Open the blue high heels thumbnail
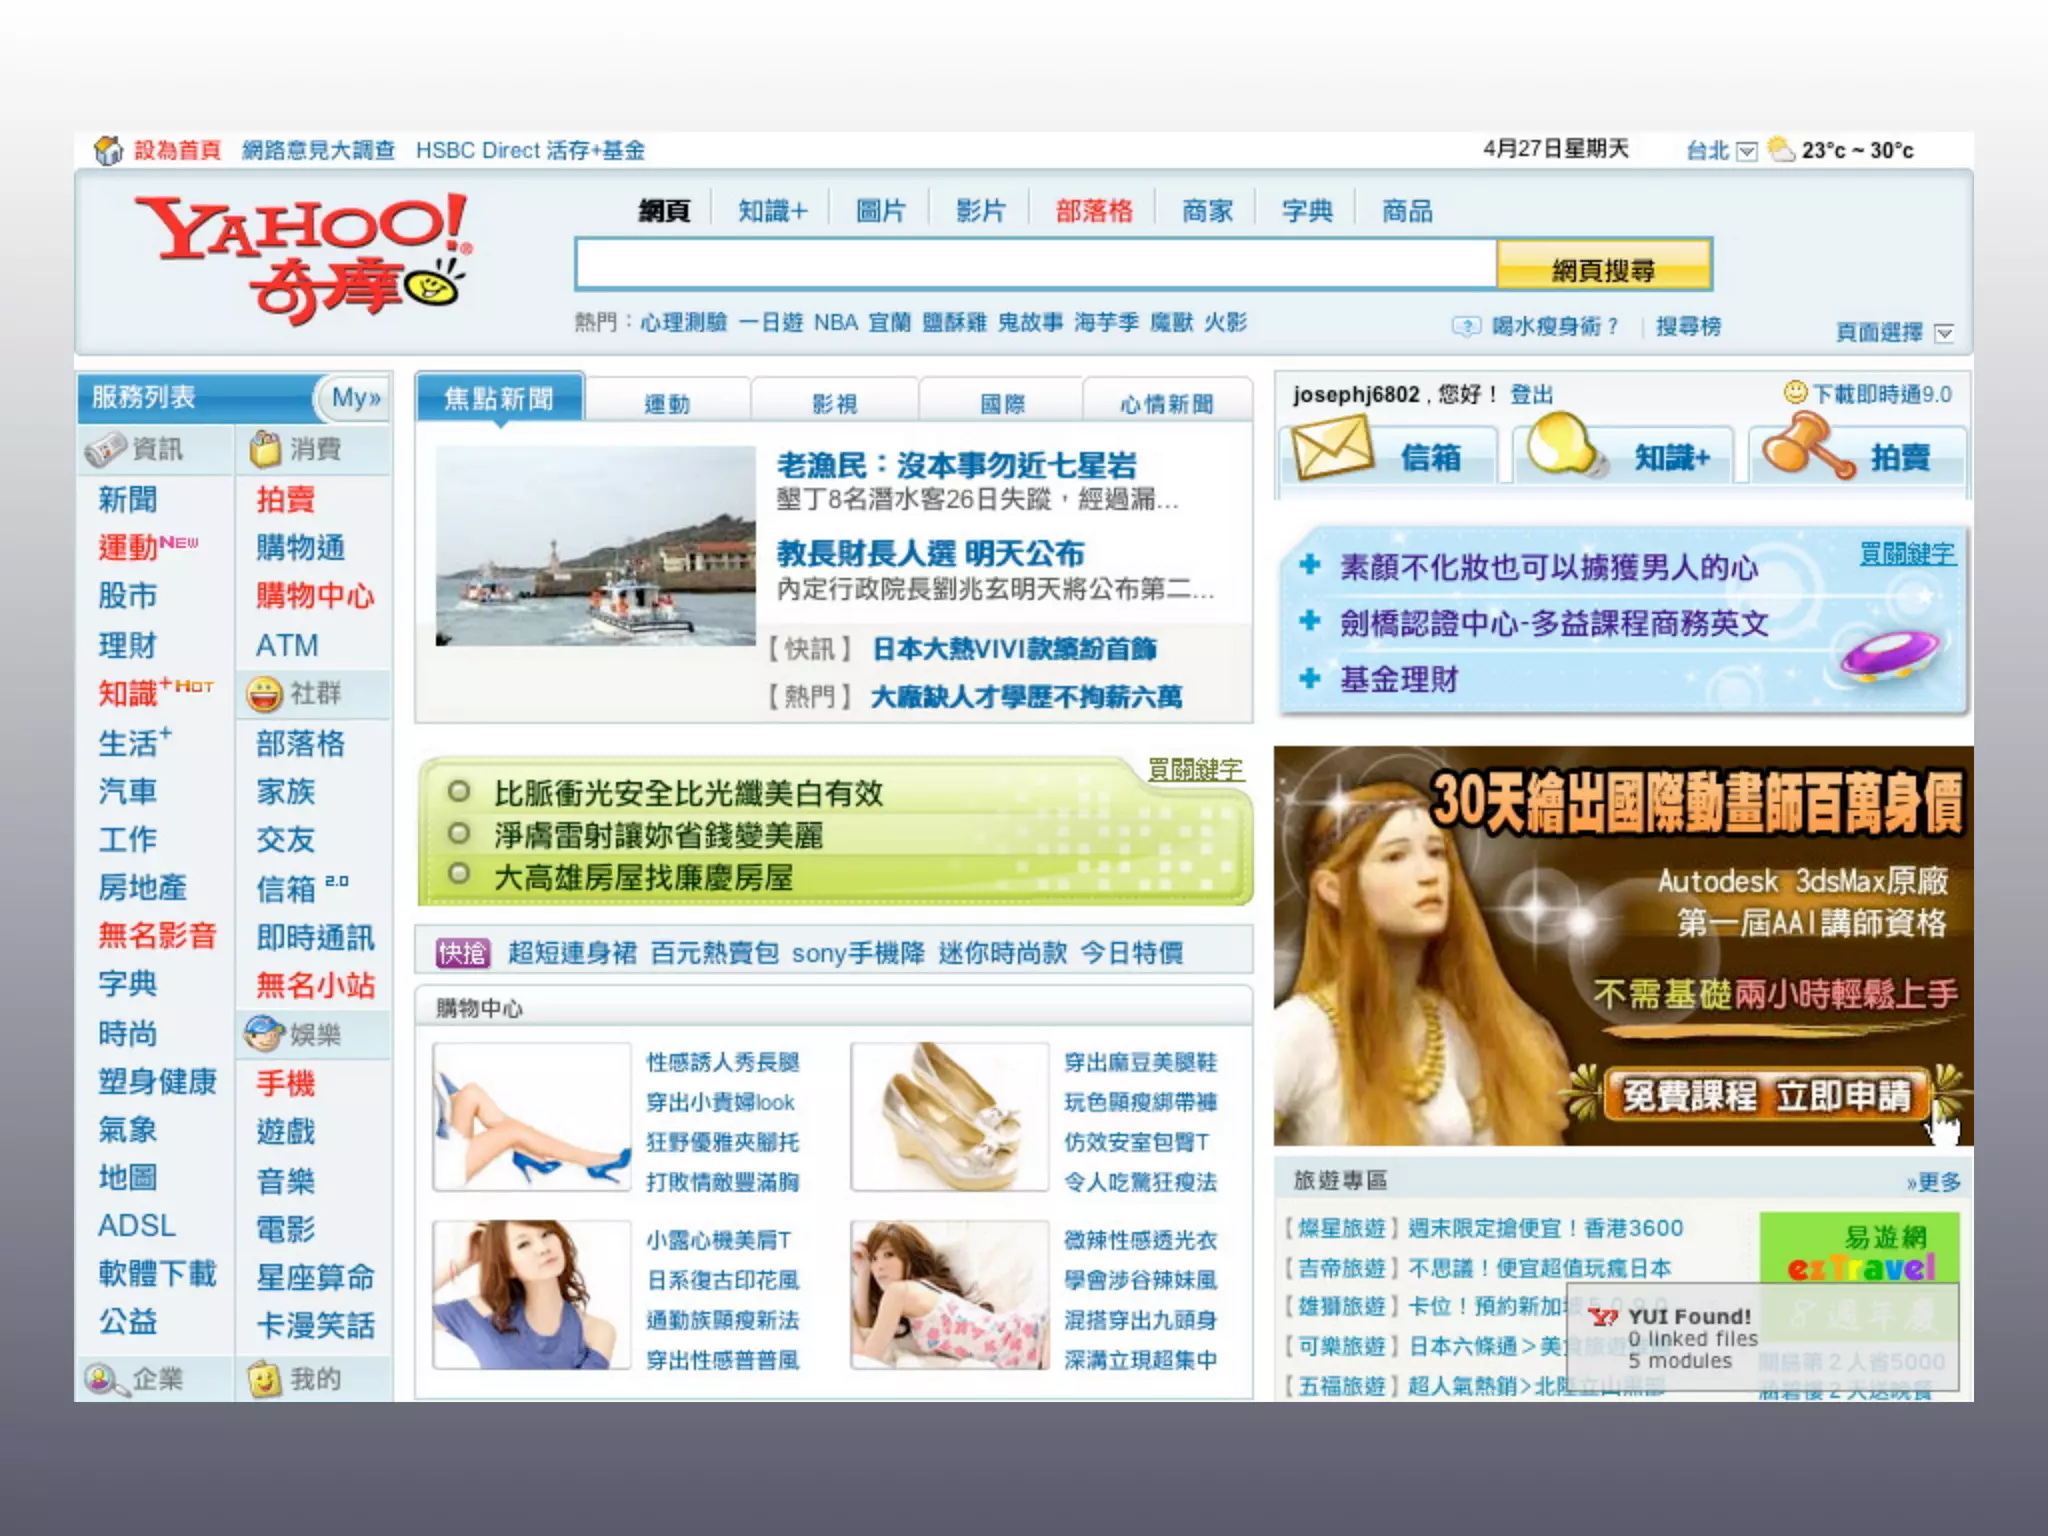 pyautogui.click(x=531, y=1116)
